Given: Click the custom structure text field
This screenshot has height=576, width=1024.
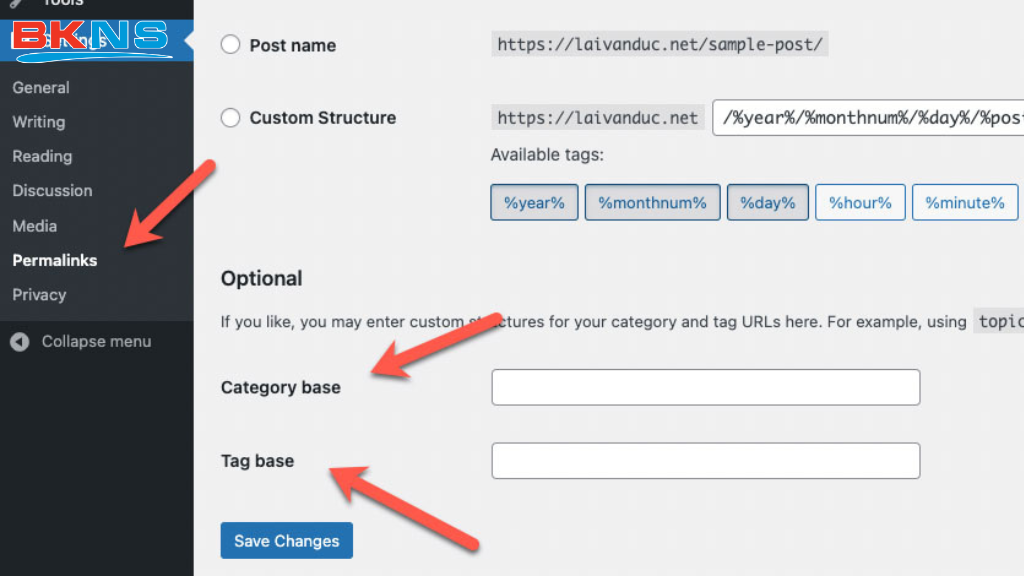Looking at the screenshot, I should 868,118.
